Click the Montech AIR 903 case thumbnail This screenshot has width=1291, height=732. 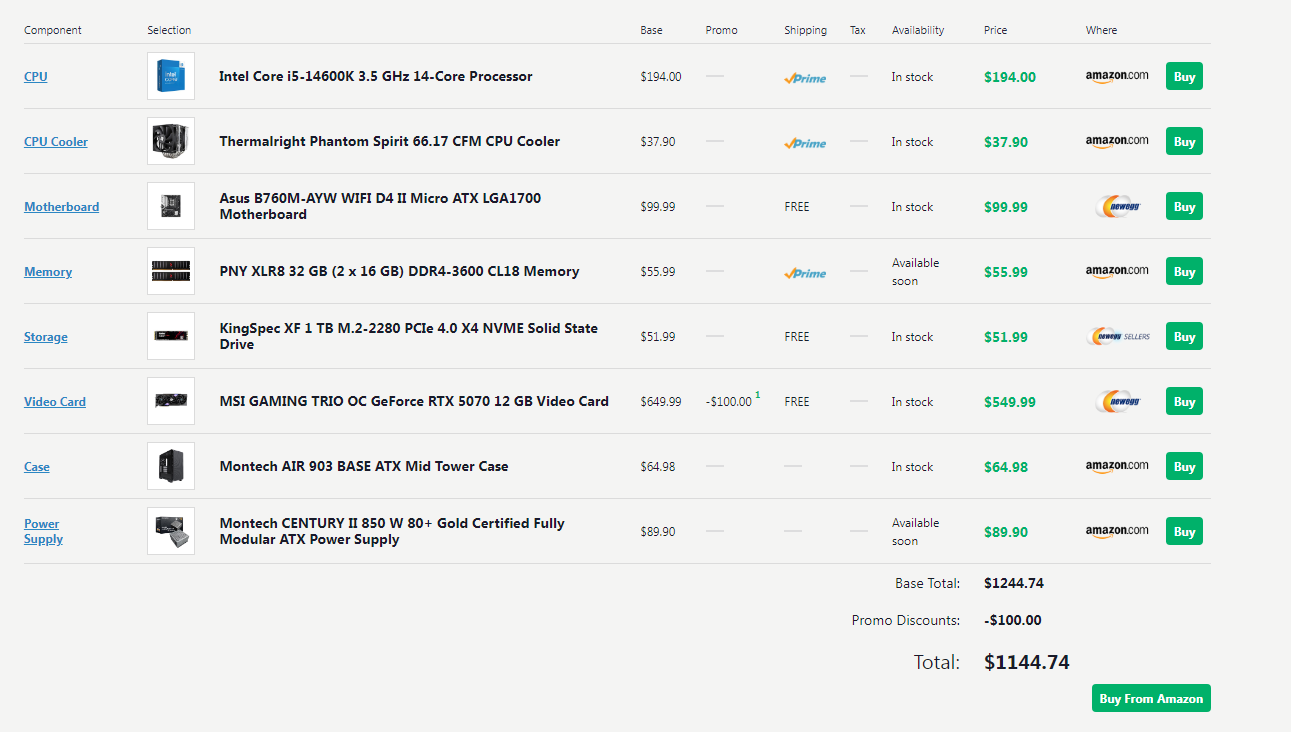pos(171,466)
